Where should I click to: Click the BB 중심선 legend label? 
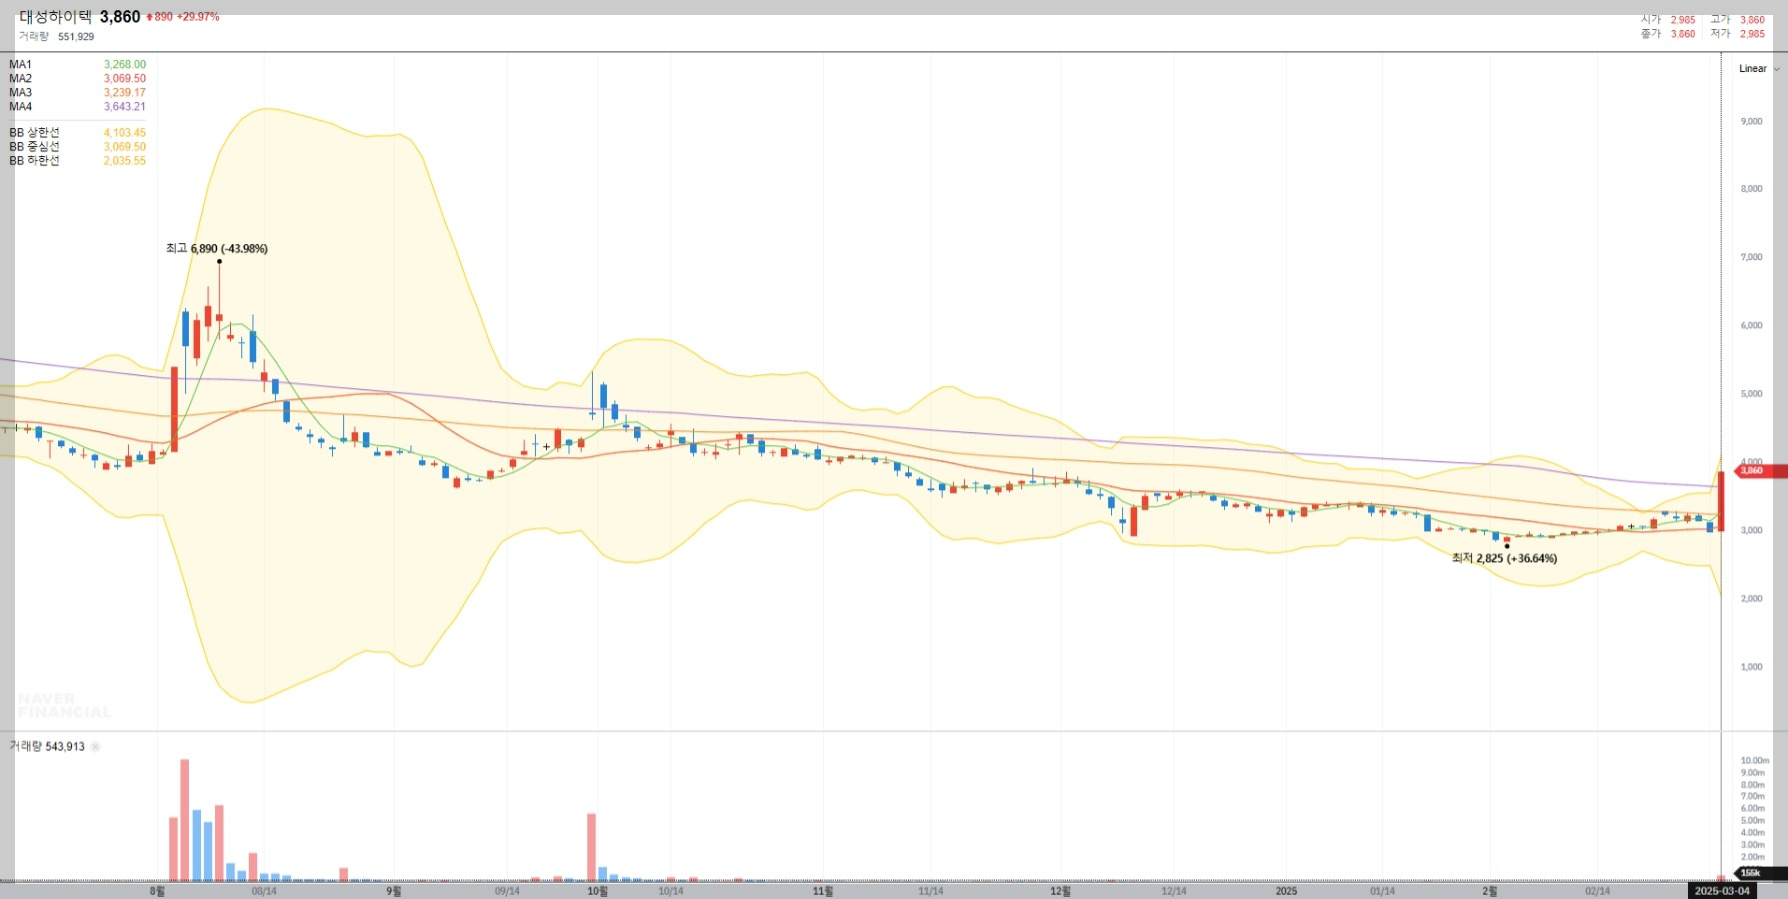point(35,147)
